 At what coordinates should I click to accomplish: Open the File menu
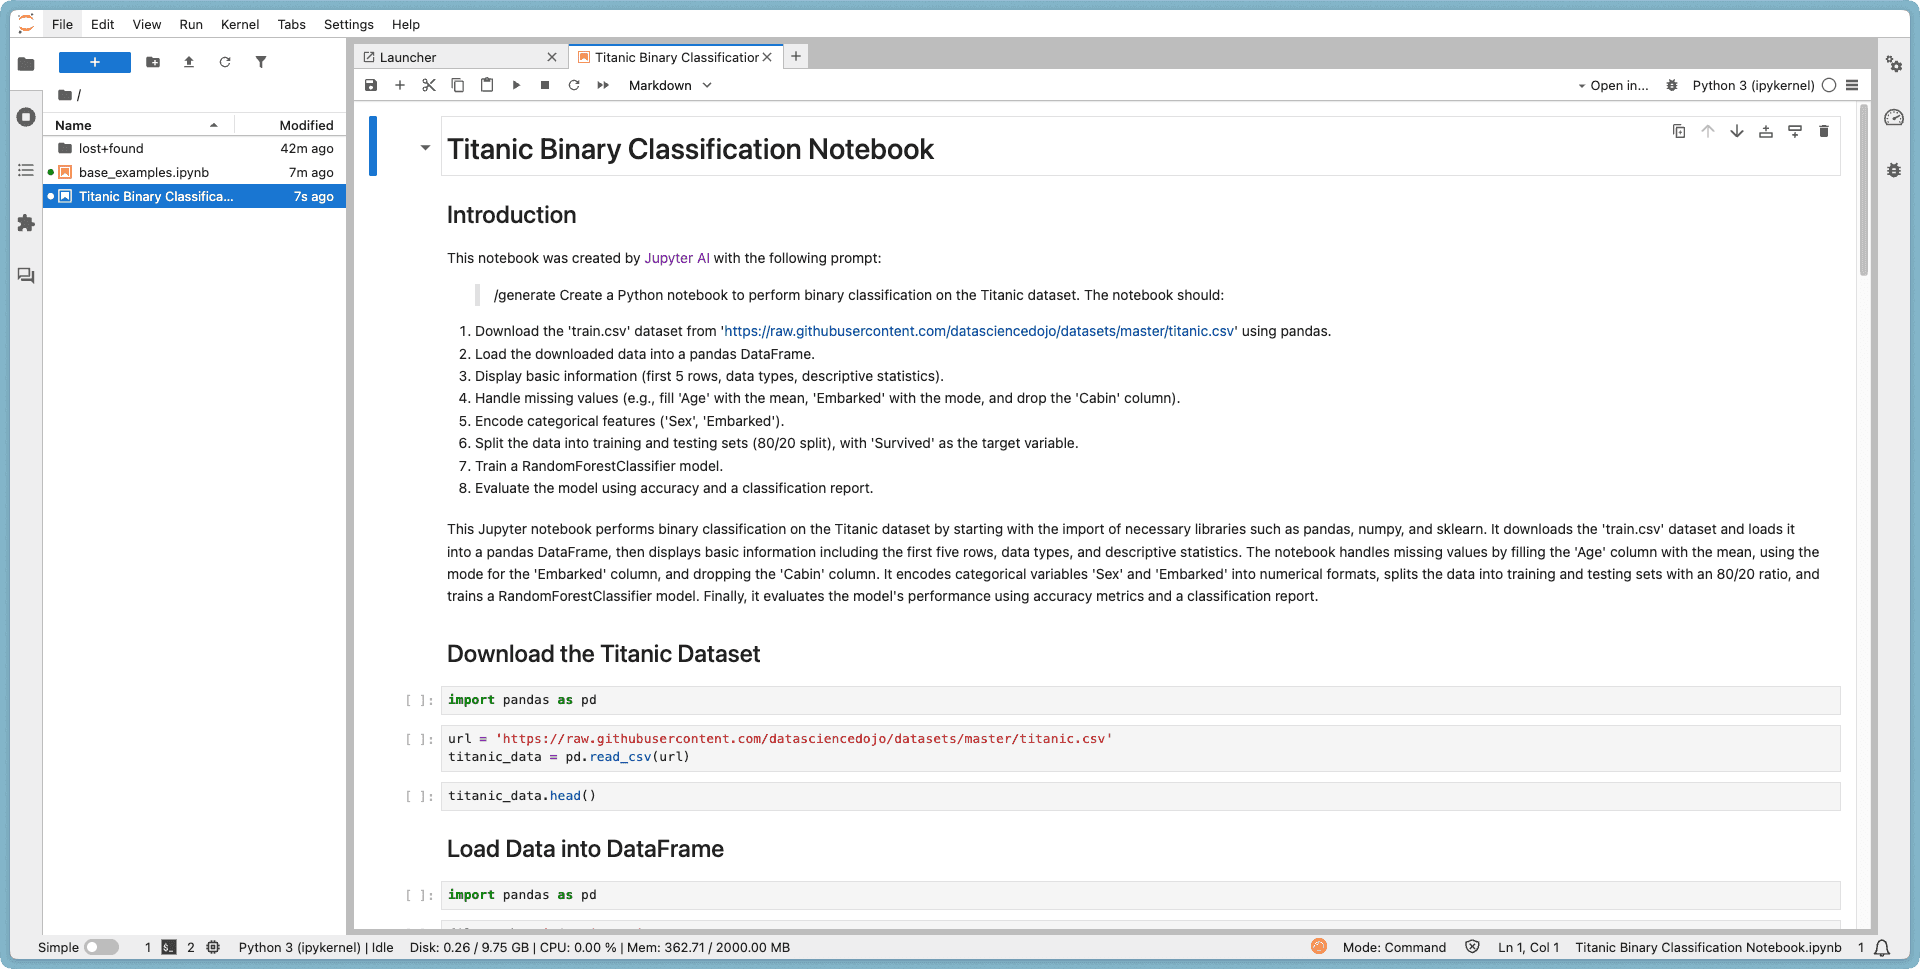point(62,24)
